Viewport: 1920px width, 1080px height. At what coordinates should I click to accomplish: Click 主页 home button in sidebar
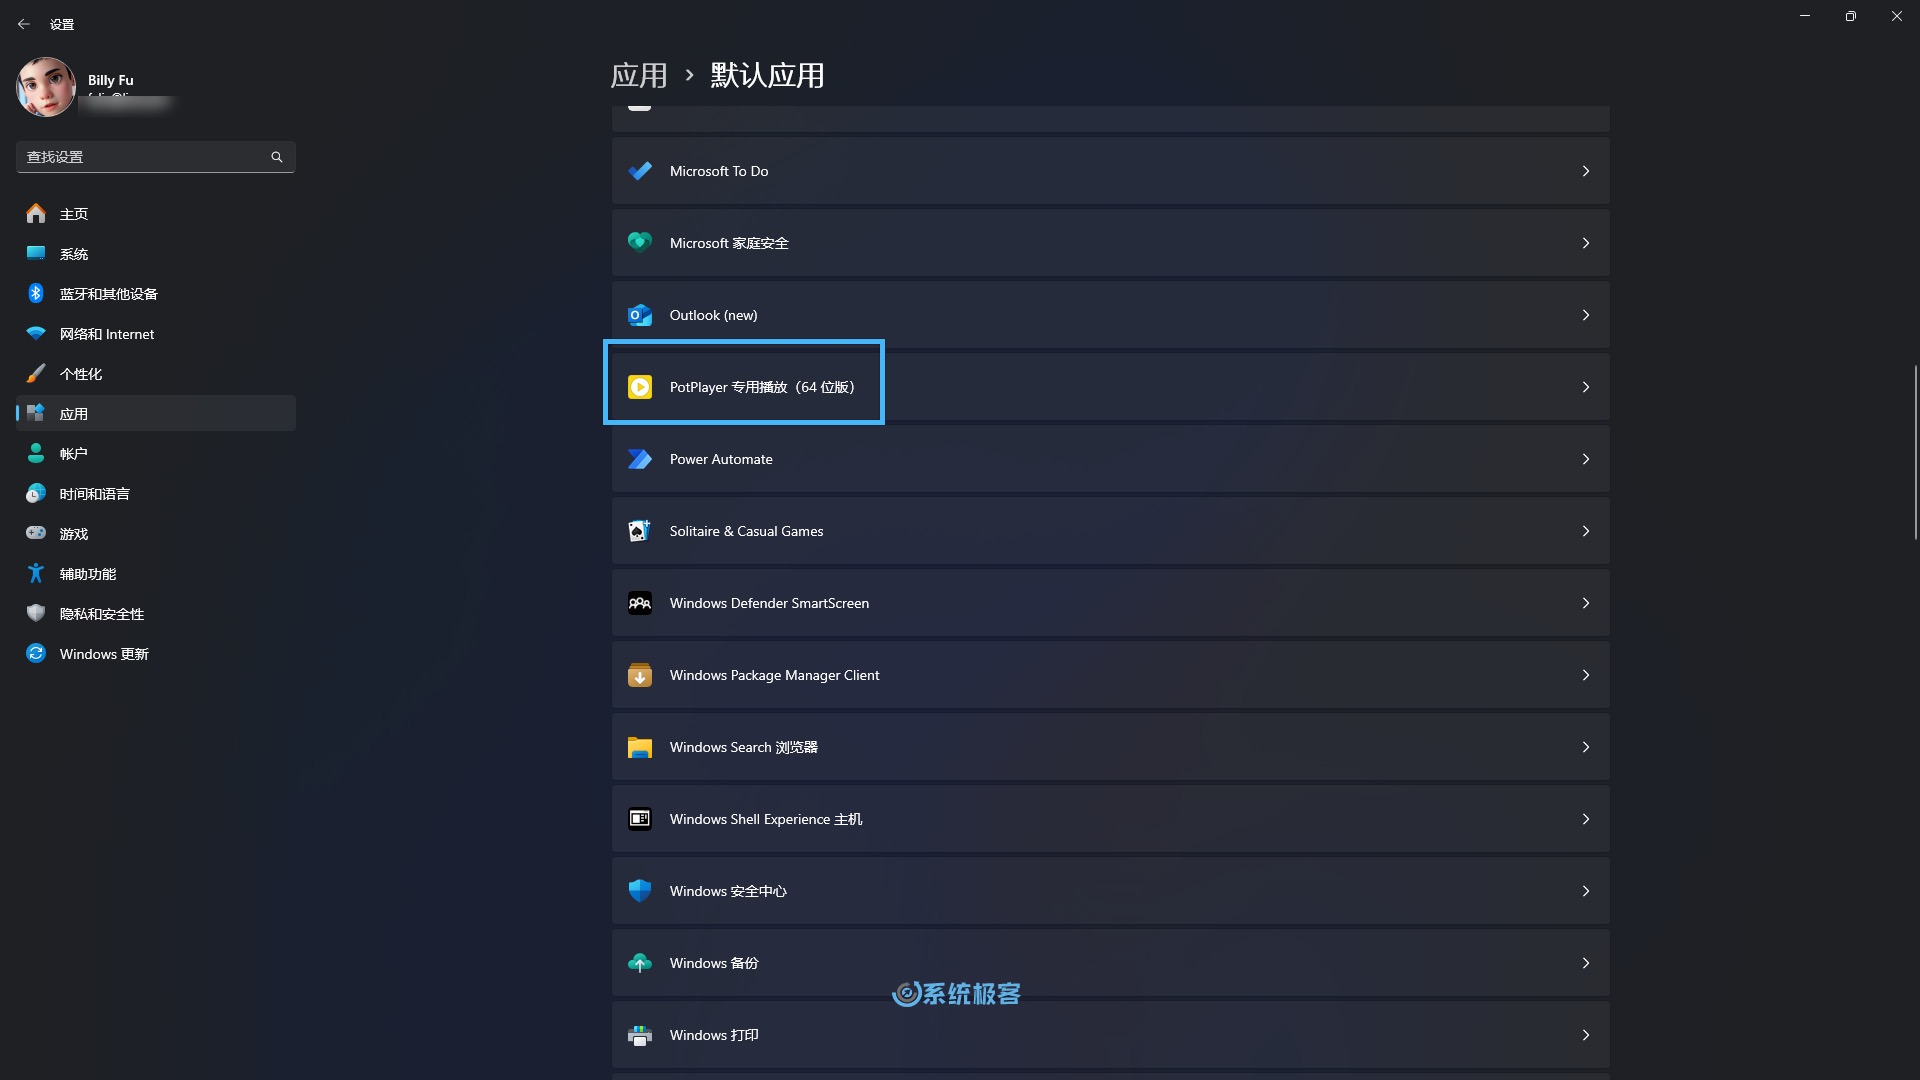click(x=73, y=212)
